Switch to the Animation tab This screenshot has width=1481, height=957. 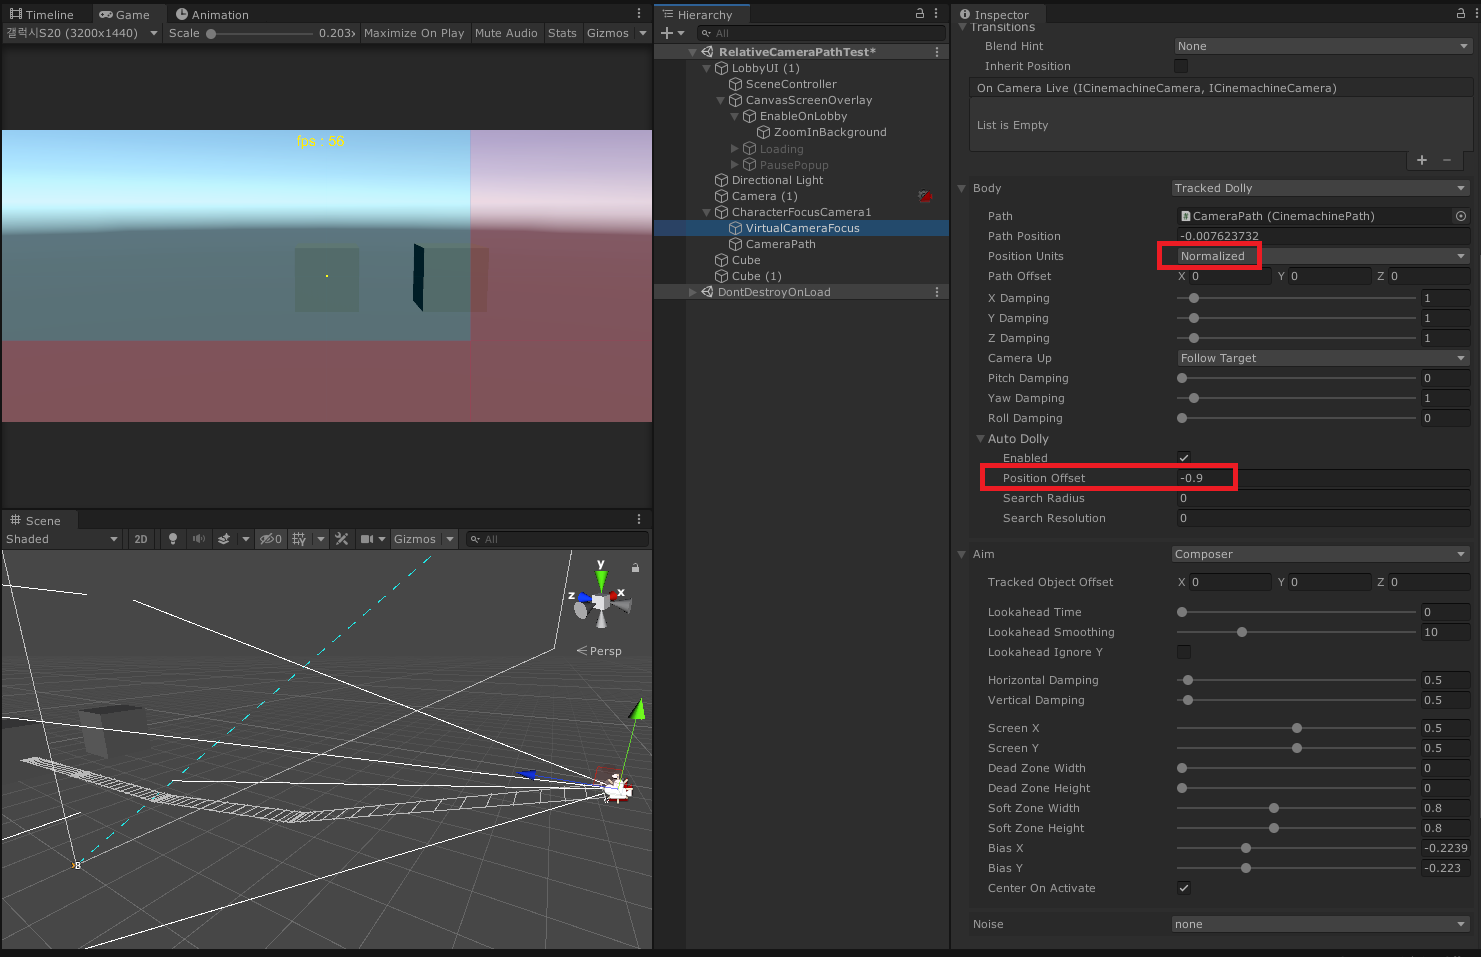[212, 15]
